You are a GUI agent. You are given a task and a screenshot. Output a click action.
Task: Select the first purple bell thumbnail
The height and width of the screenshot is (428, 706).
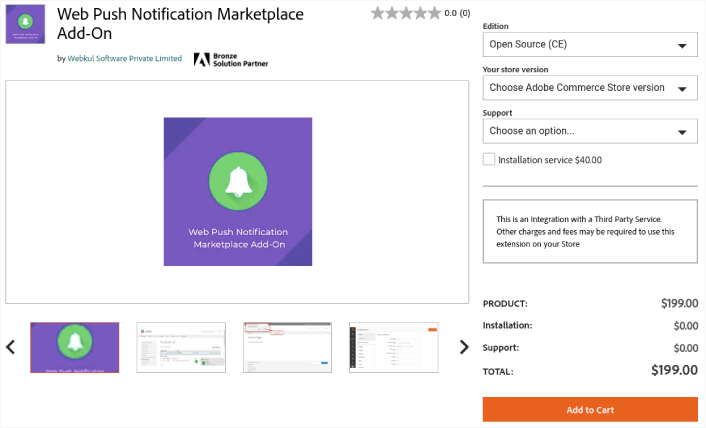click(75, 347)
